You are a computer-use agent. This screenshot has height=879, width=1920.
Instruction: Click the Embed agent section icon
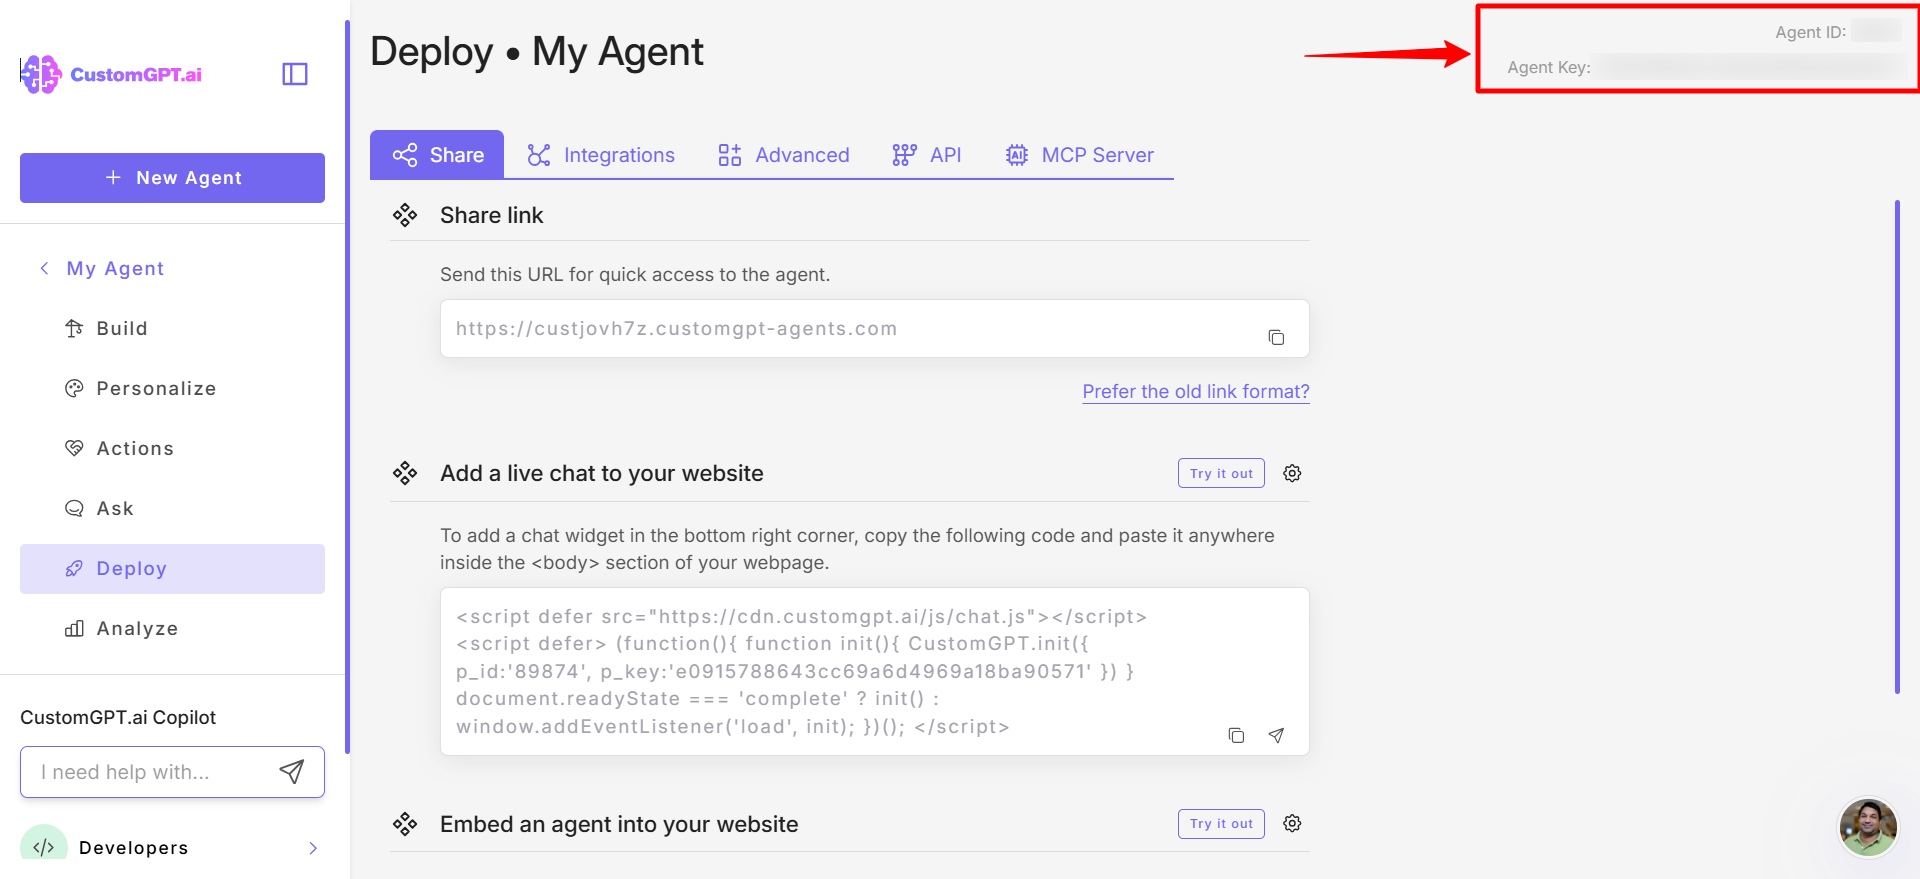(x=405, y=824)
